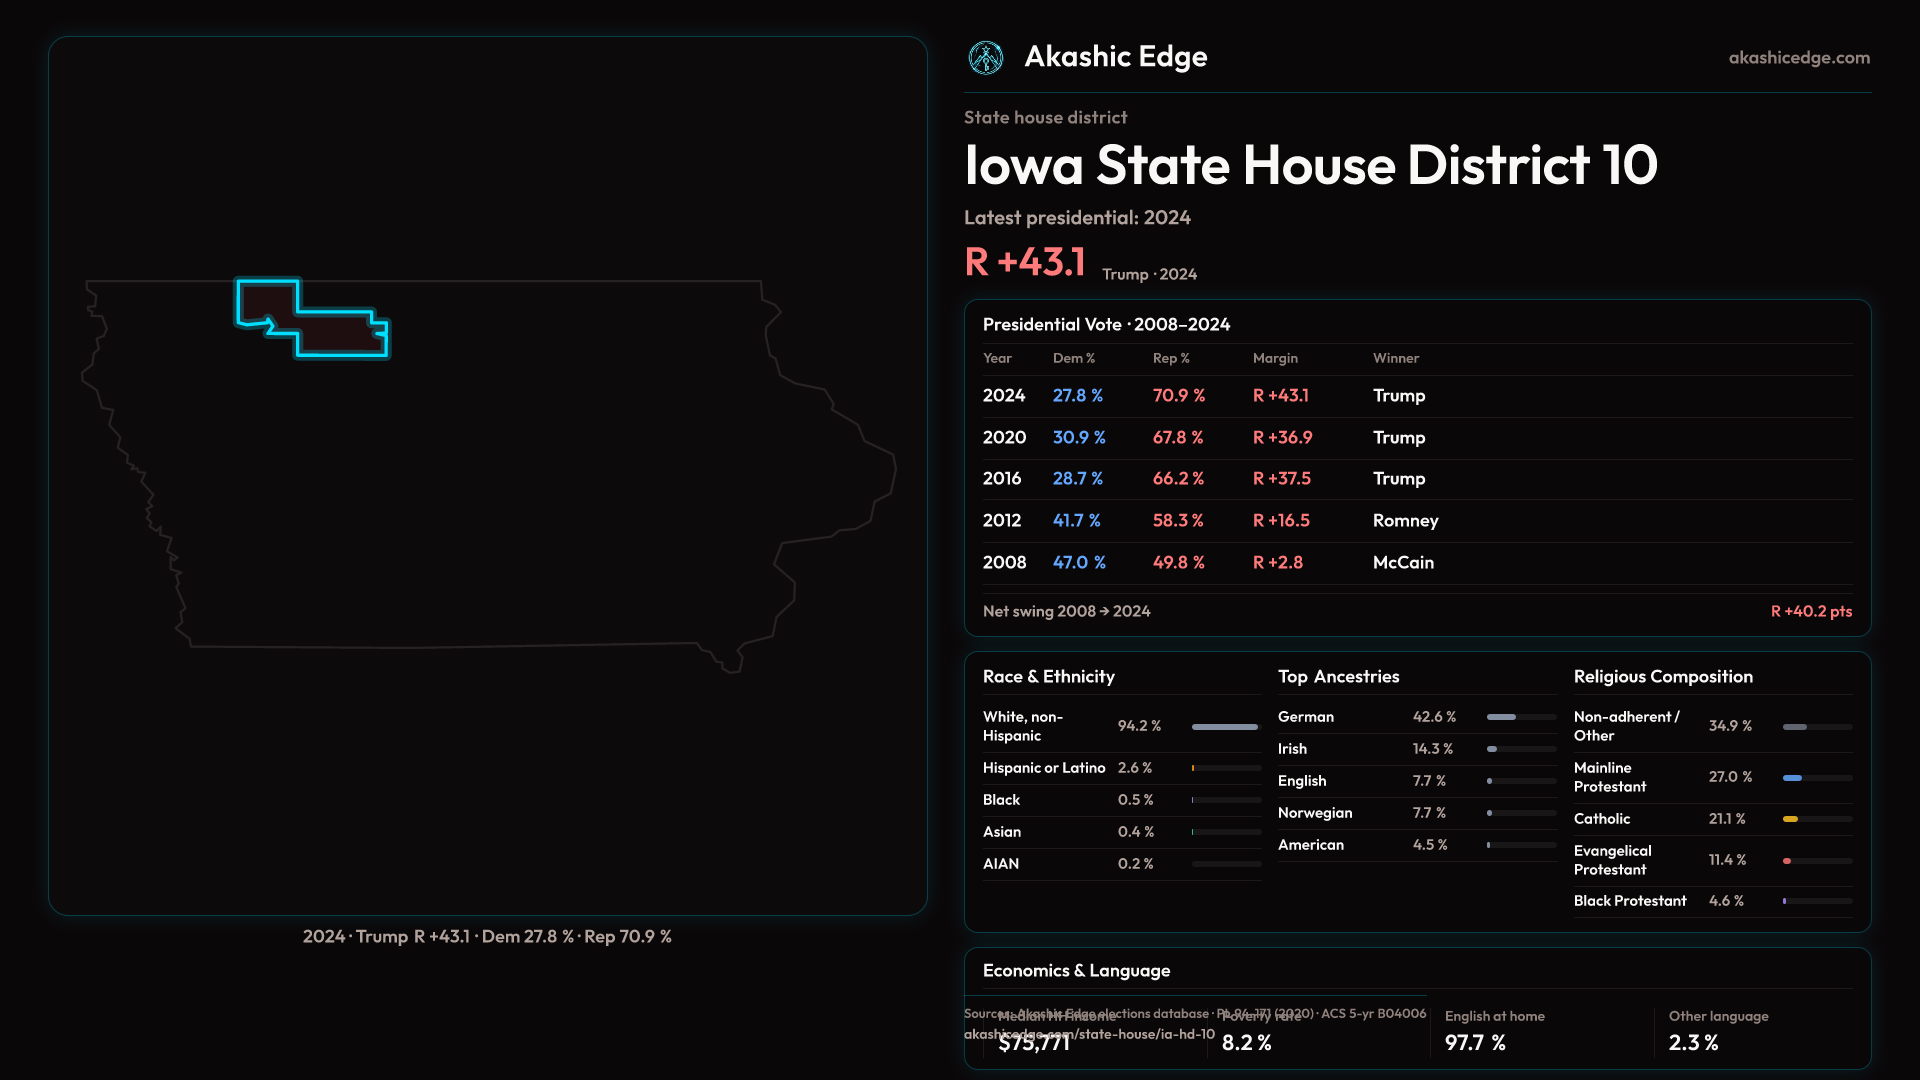Viewport: 1920px width, 1080px height.
Task: Click the German ancestry bar
Action: [x=1501, y=717]
